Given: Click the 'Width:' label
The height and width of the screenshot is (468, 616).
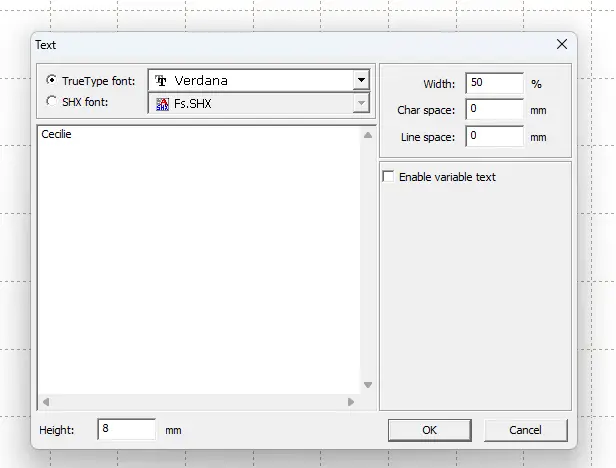Looking at the screenshot, I should click(439, 84).
